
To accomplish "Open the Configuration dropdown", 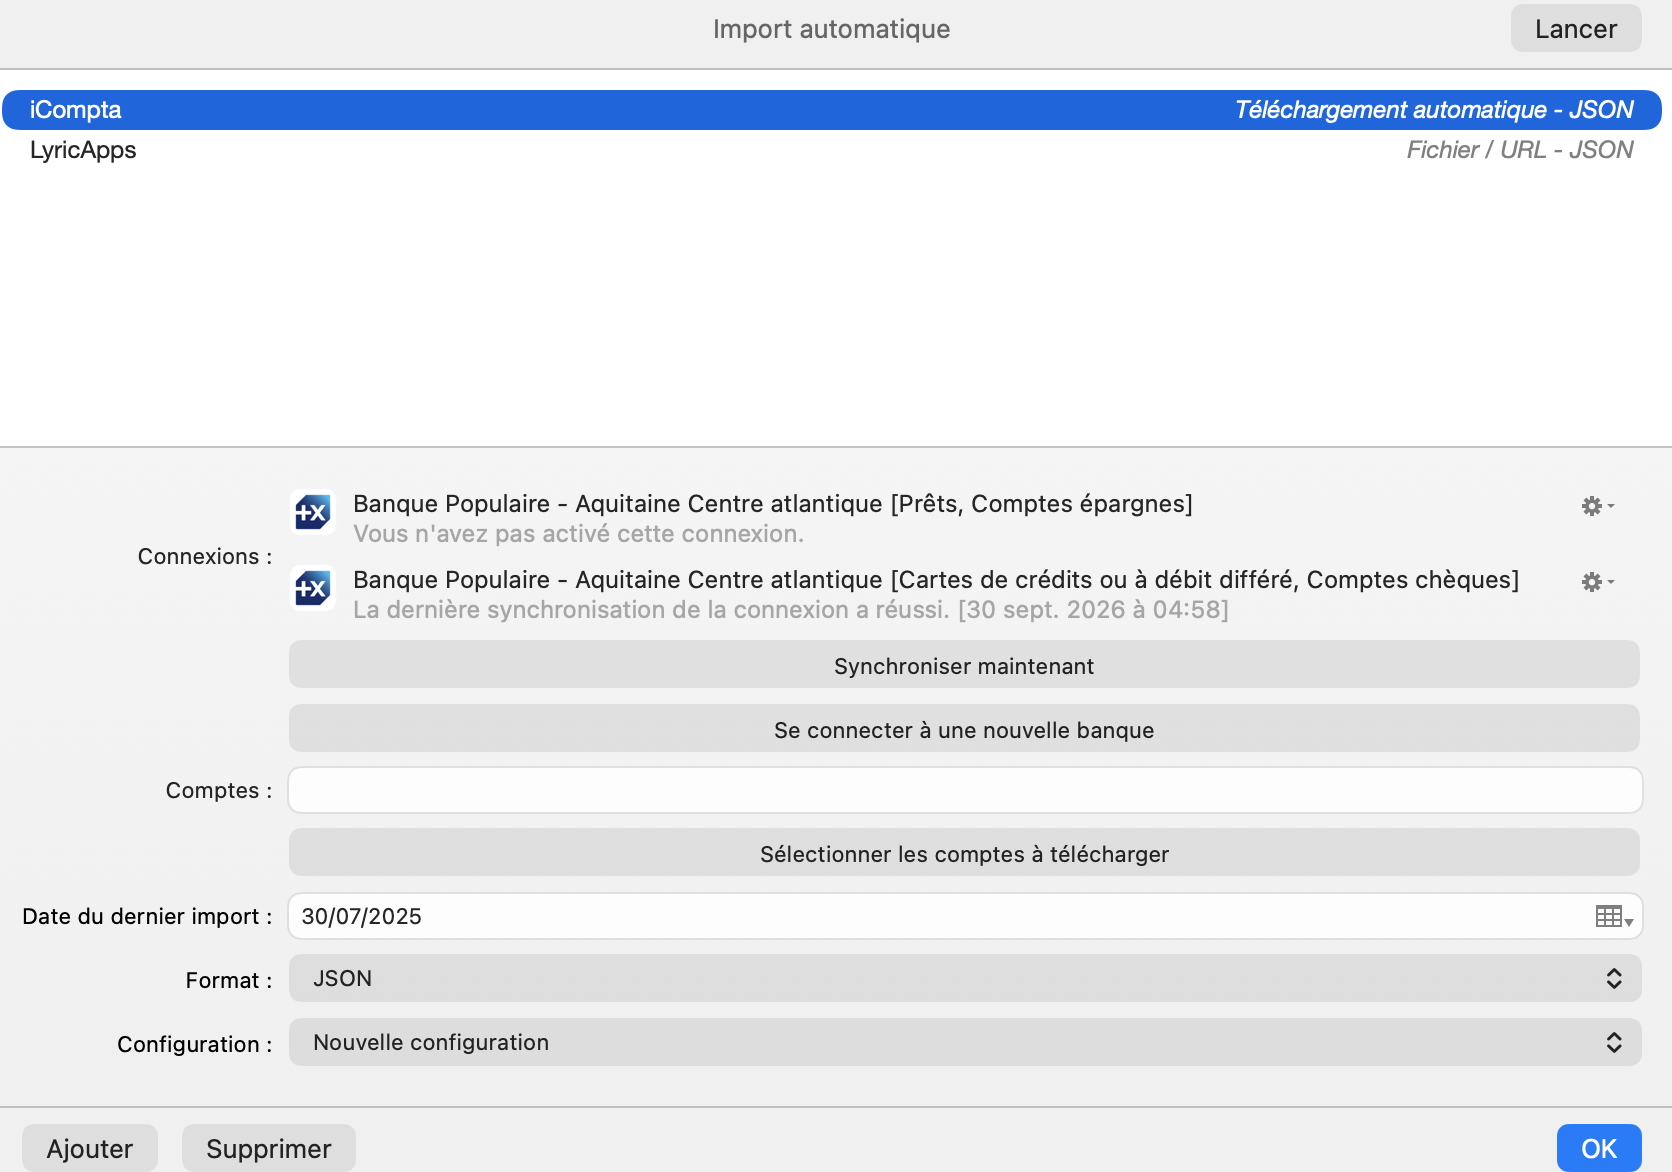I will 965,1043.
